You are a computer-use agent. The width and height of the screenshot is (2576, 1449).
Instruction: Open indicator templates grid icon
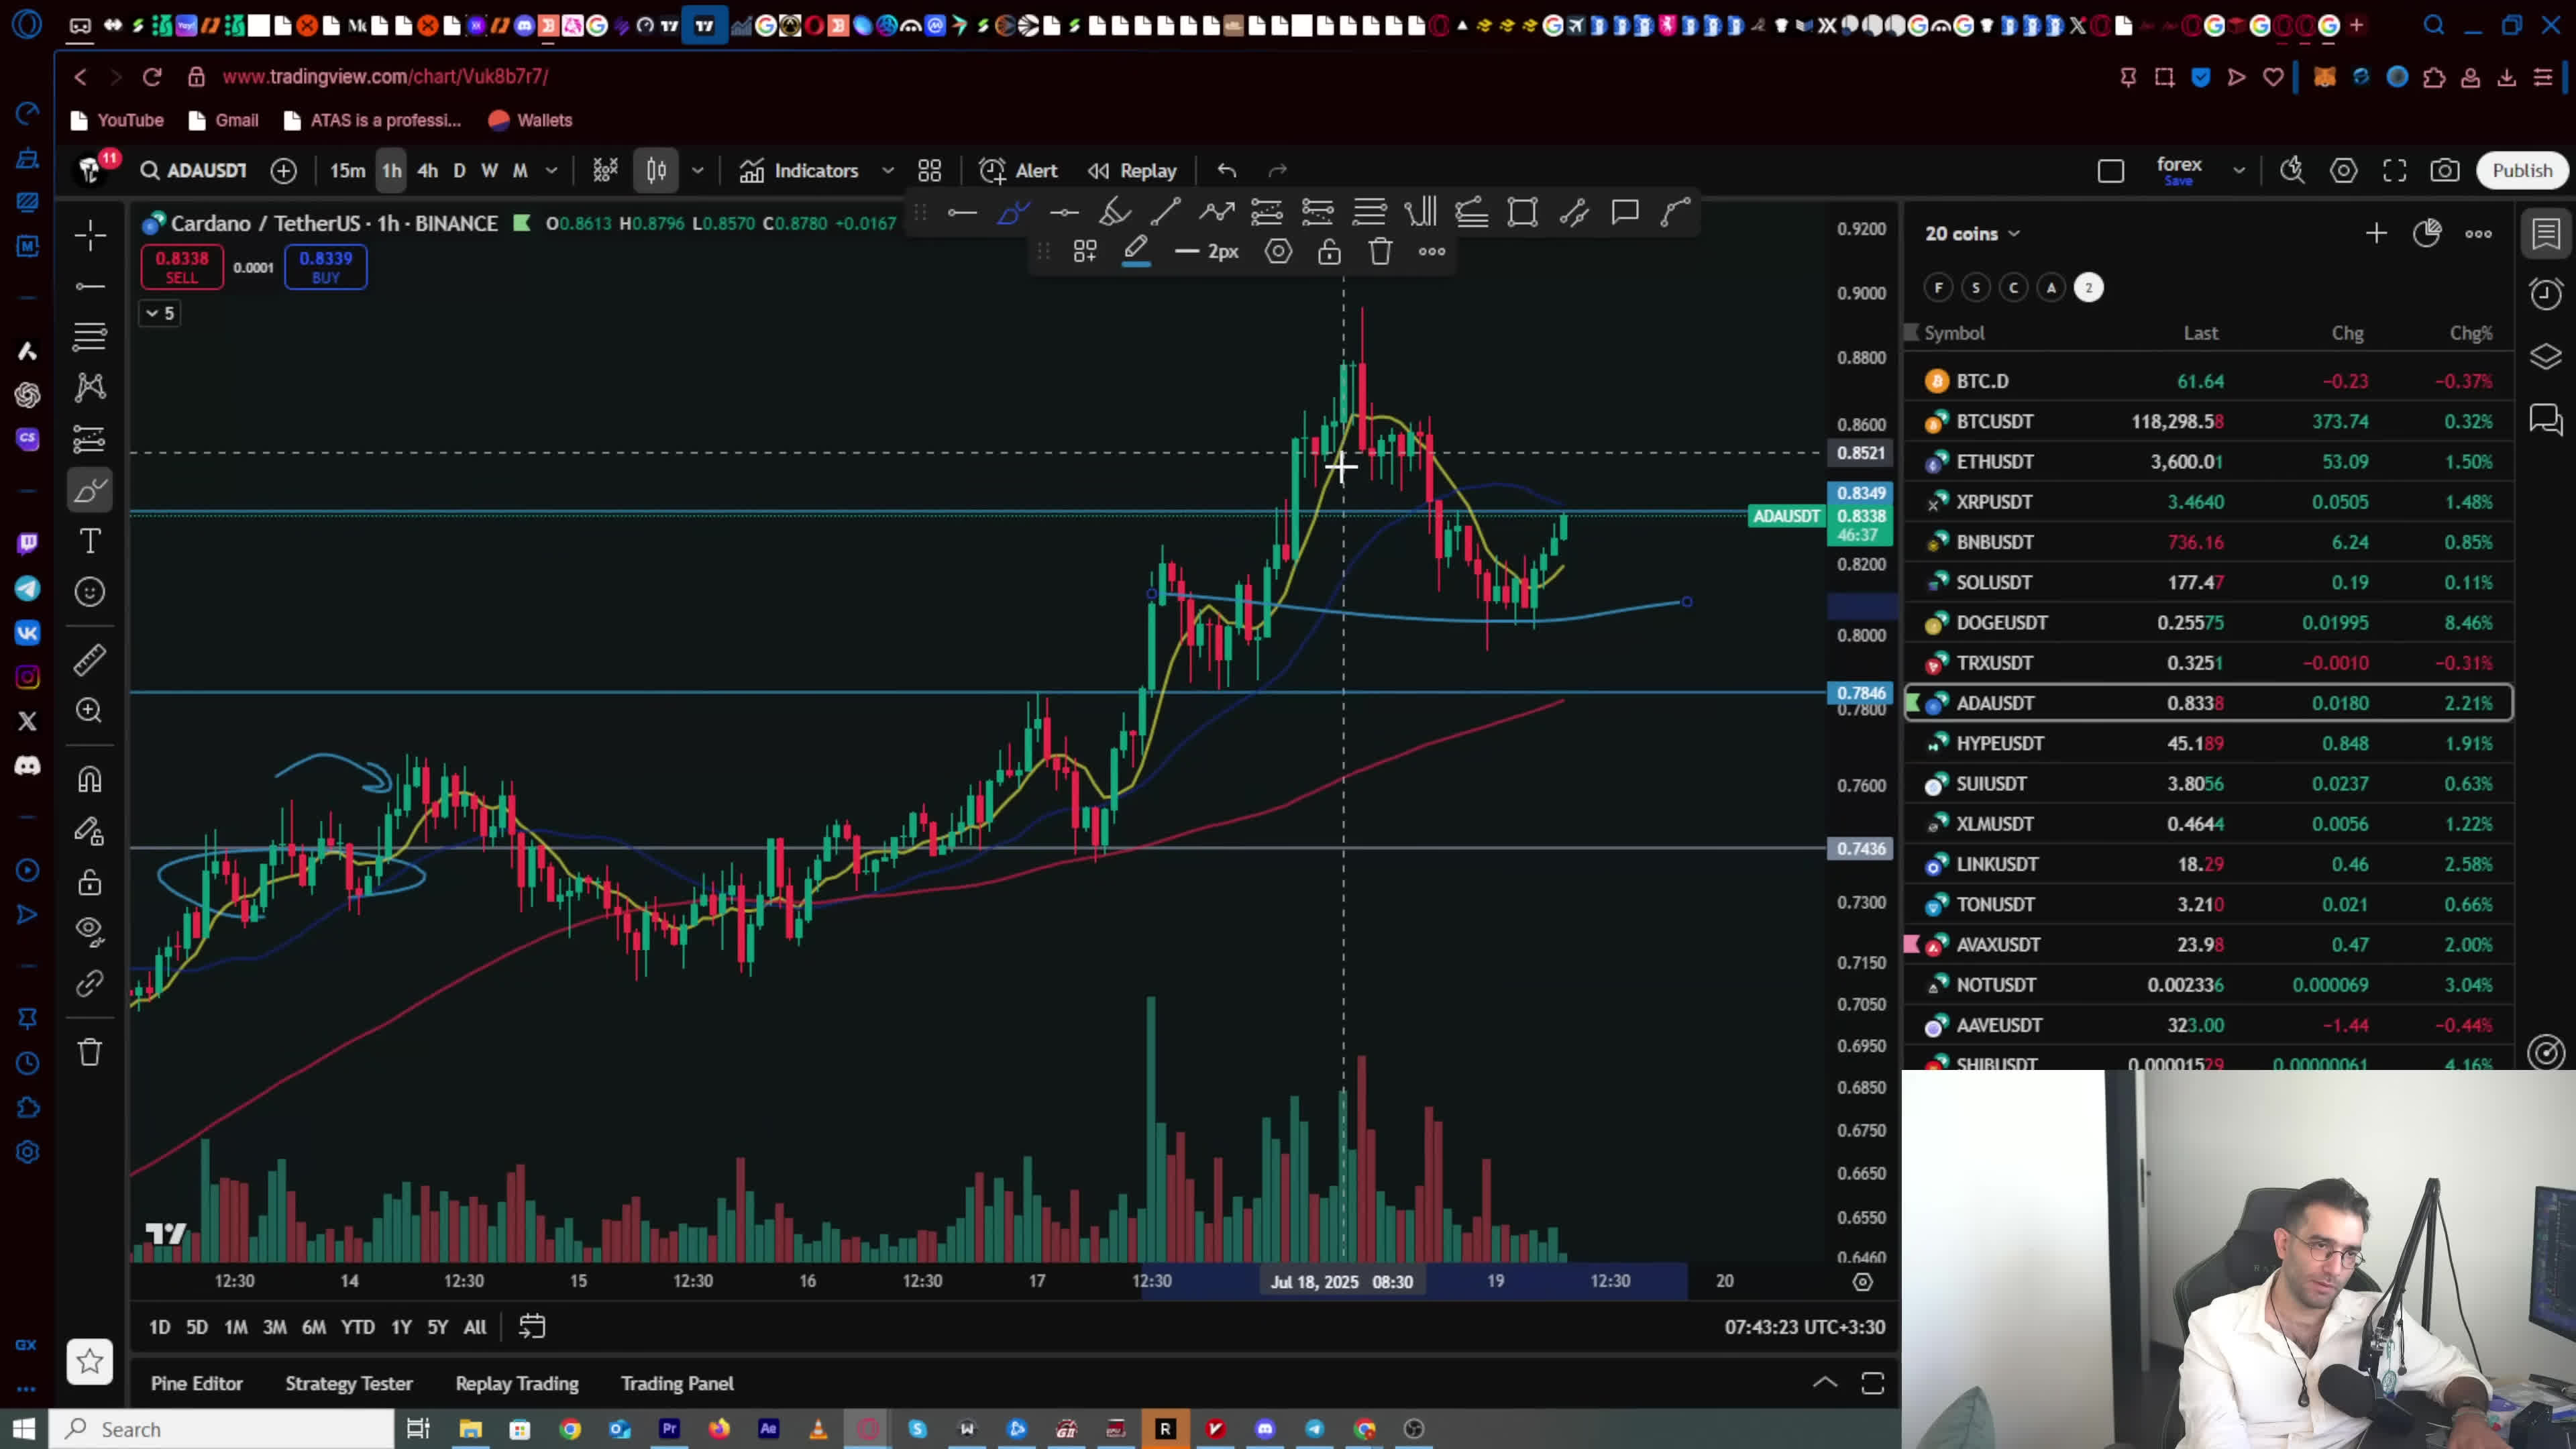point(930,171)
